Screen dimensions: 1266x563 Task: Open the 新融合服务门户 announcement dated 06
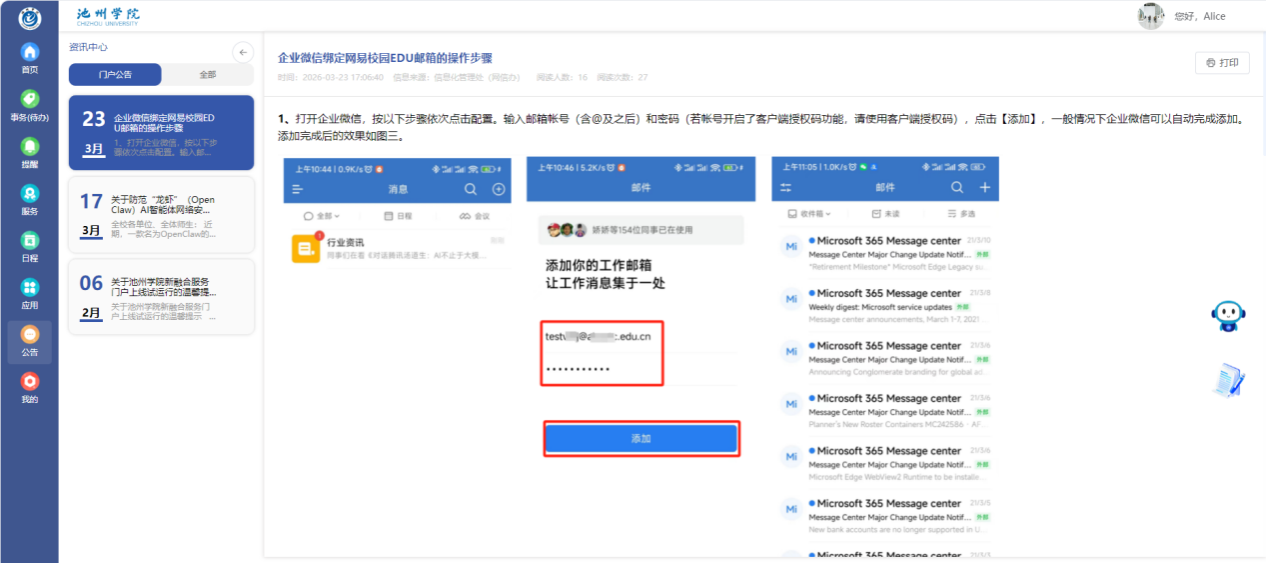point(161,296)
